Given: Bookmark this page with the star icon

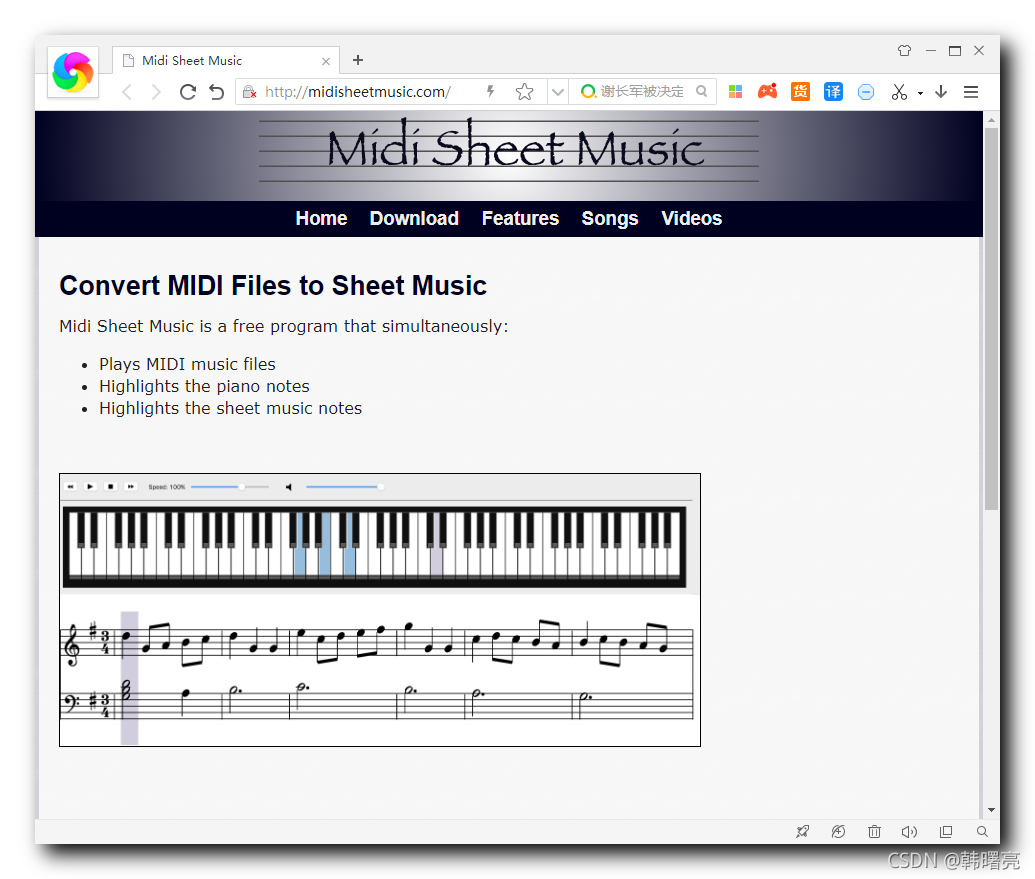Looking at the screenshot, I should point(525,91).
